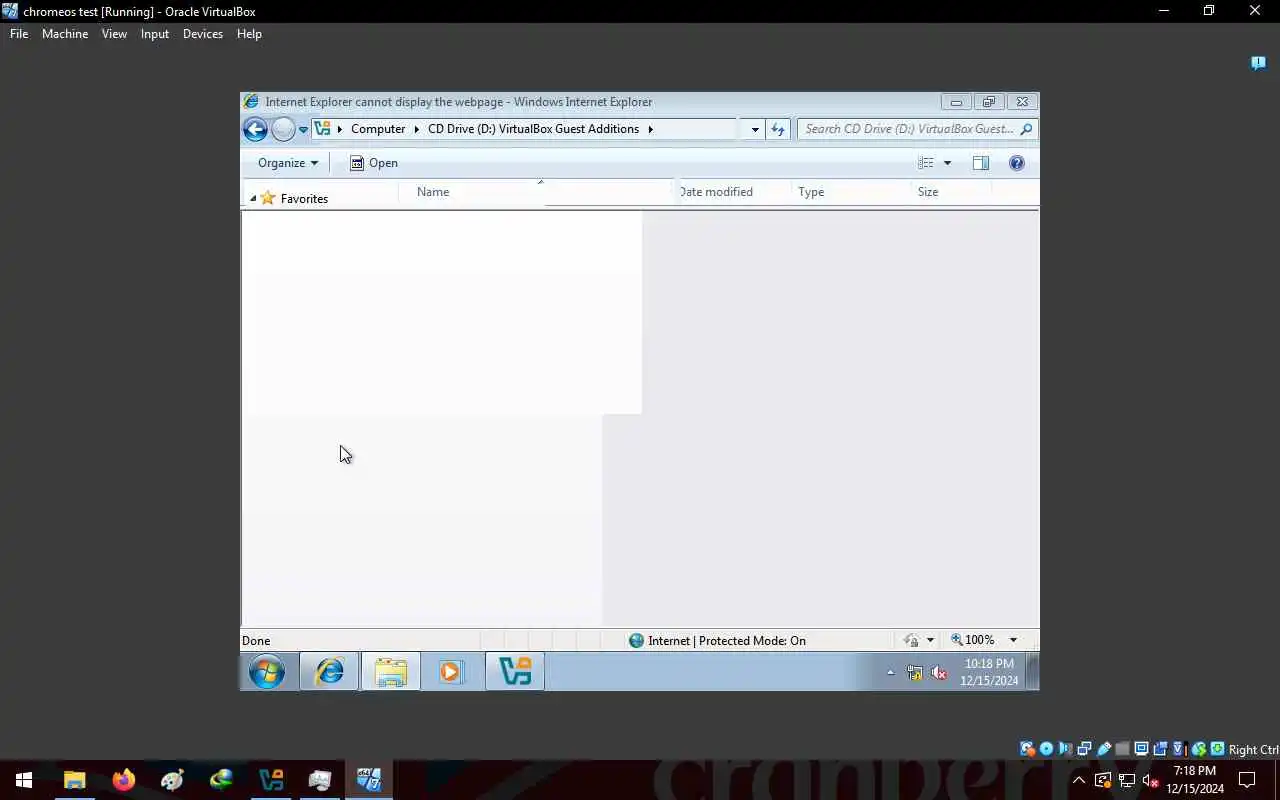Expand the arrow after Computer breadcrumb
Image resolution: width=1280 pixels, height=800 pixels.
coord(416,129)
